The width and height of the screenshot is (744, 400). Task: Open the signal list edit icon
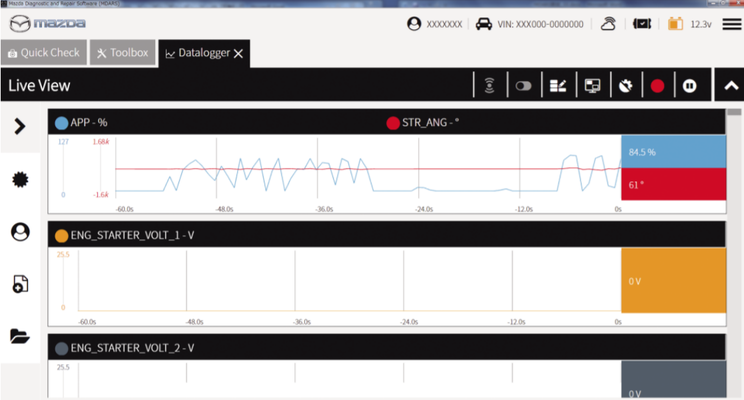[557, 86]
